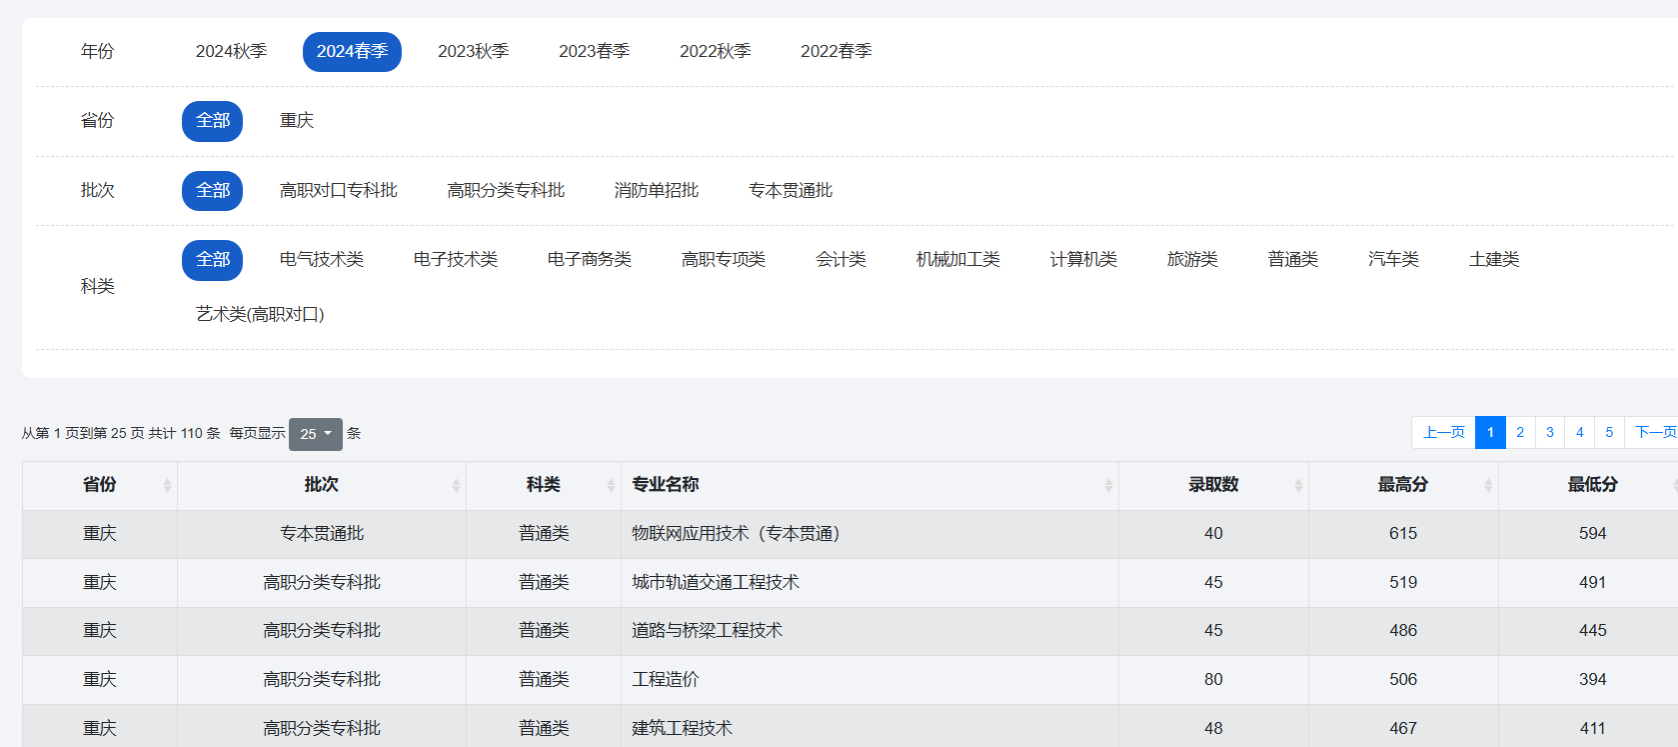Image resolution: width=1678 pixels, height=747 pixels.
Task: Filter category by 电气技术类
Action: click(322, 260)
